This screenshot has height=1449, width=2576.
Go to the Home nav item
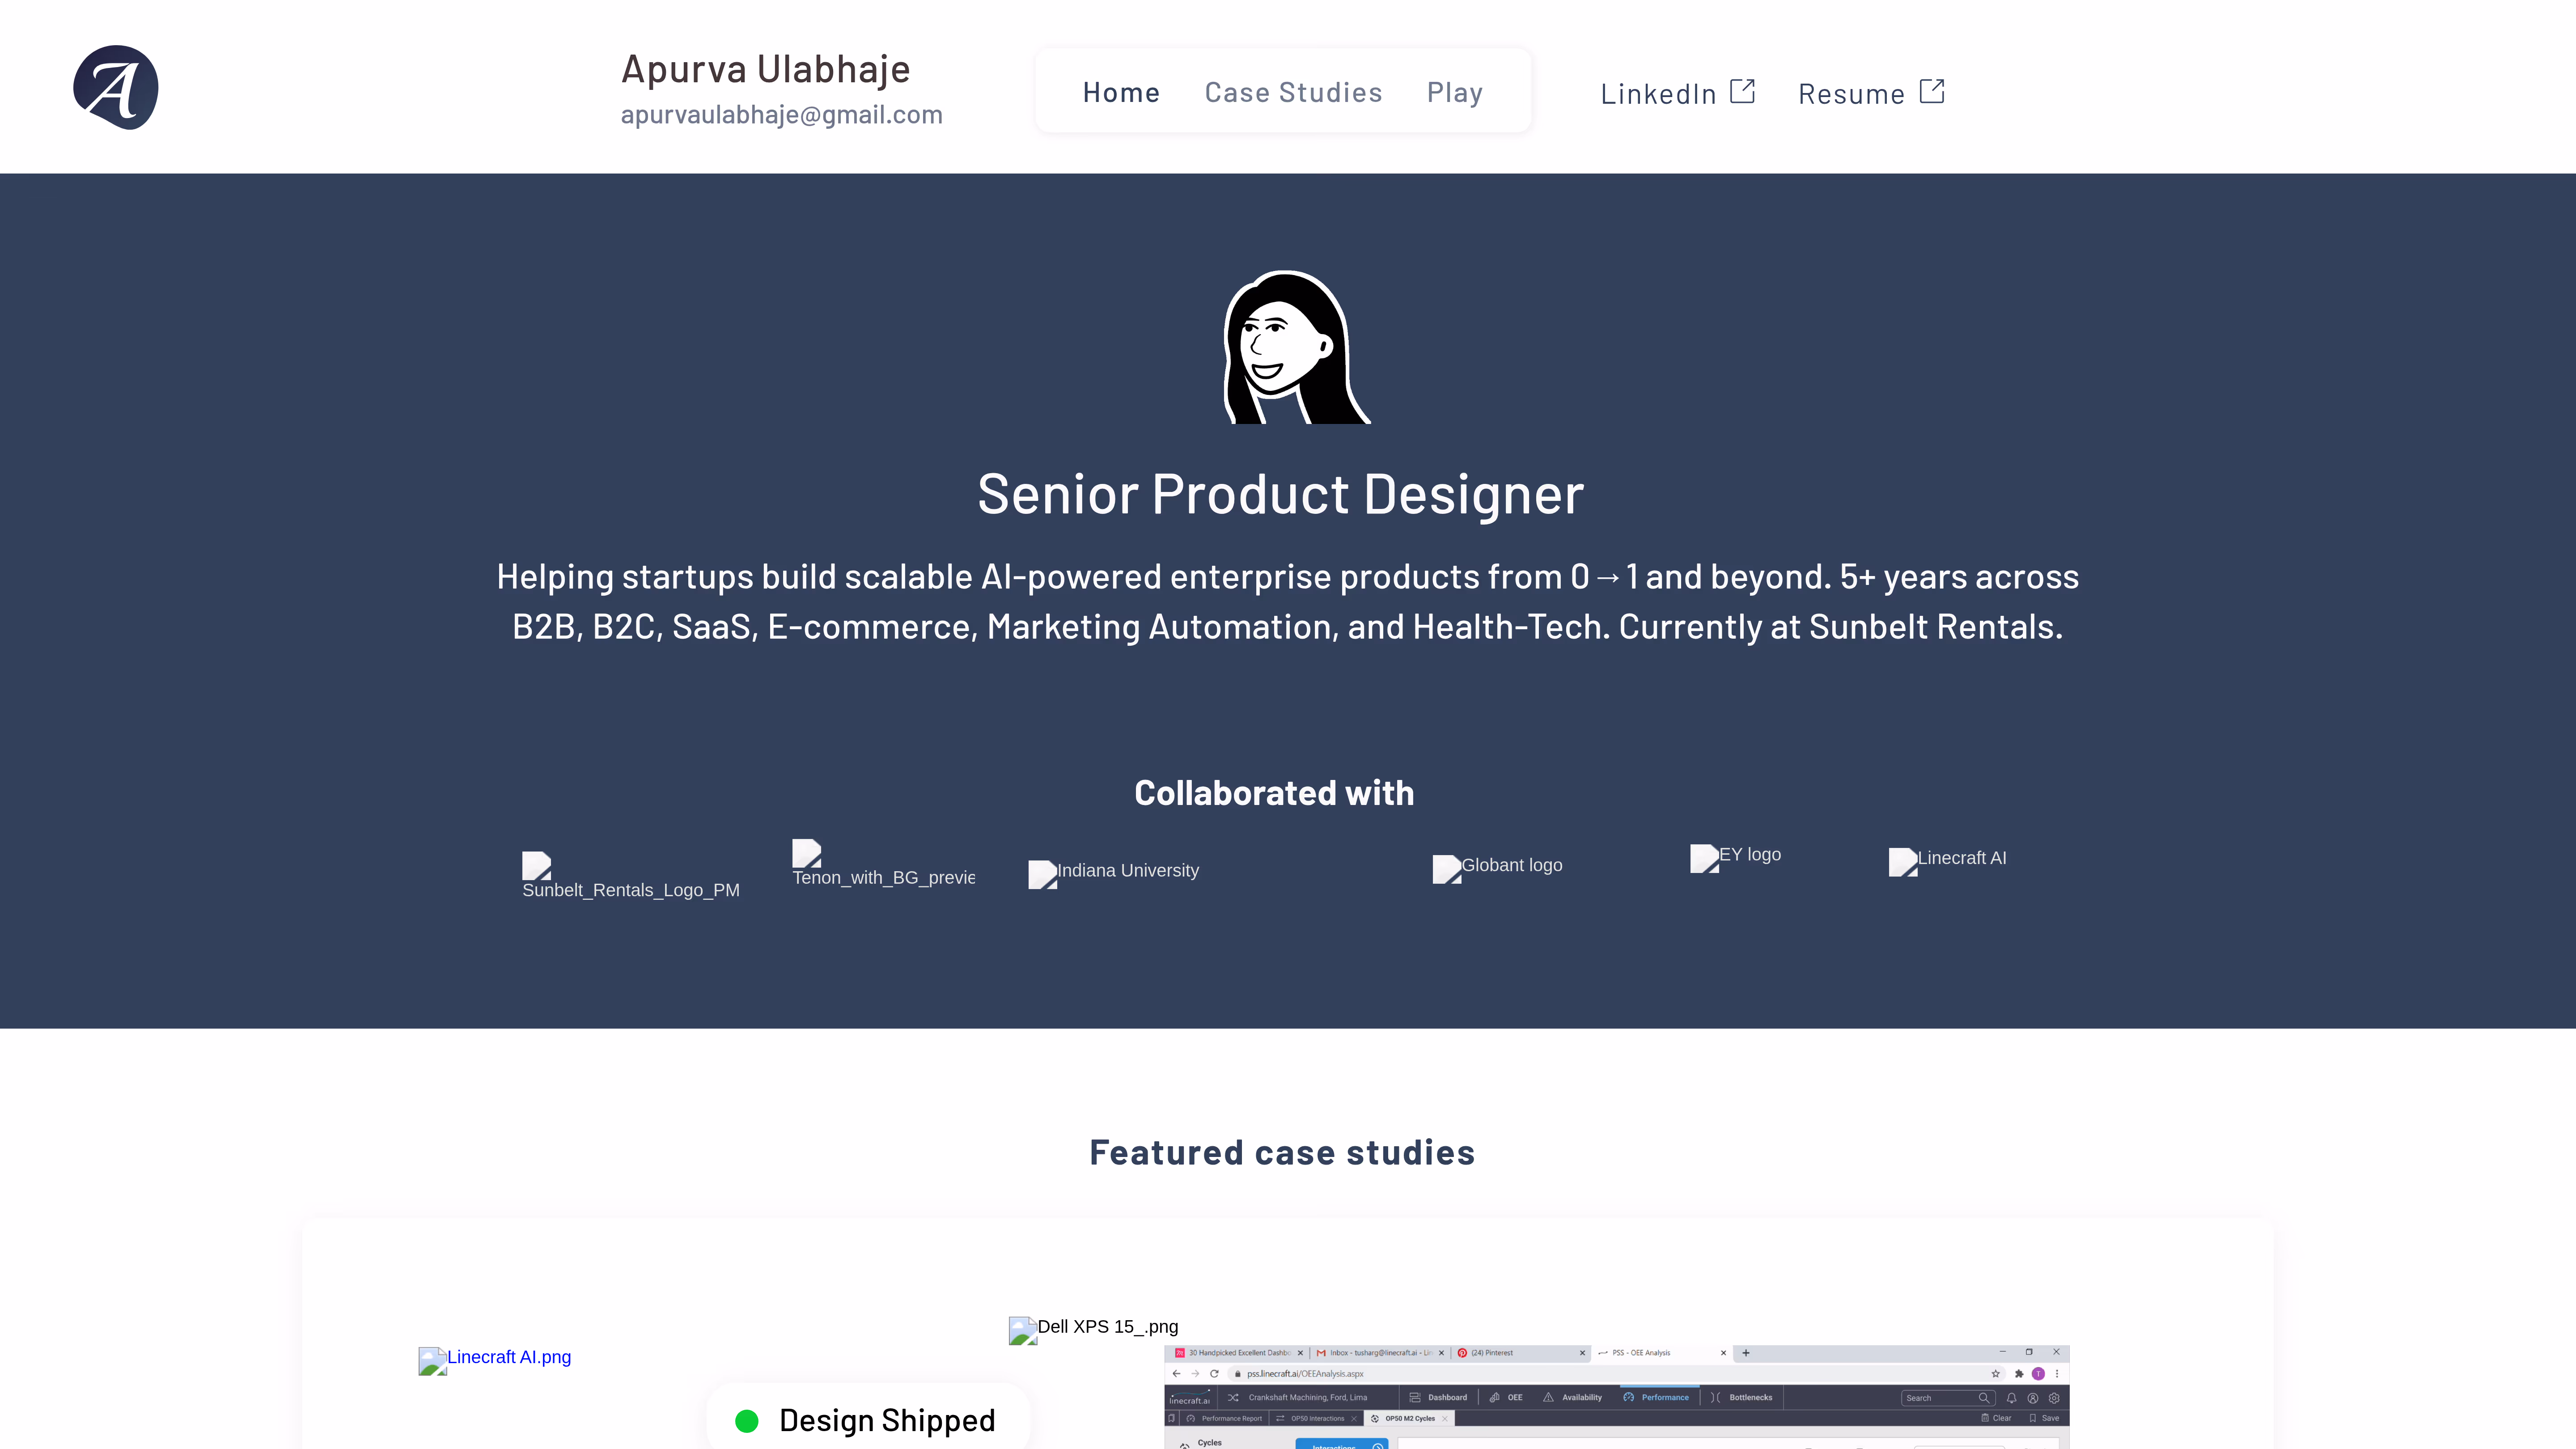tap(1121, 92)
